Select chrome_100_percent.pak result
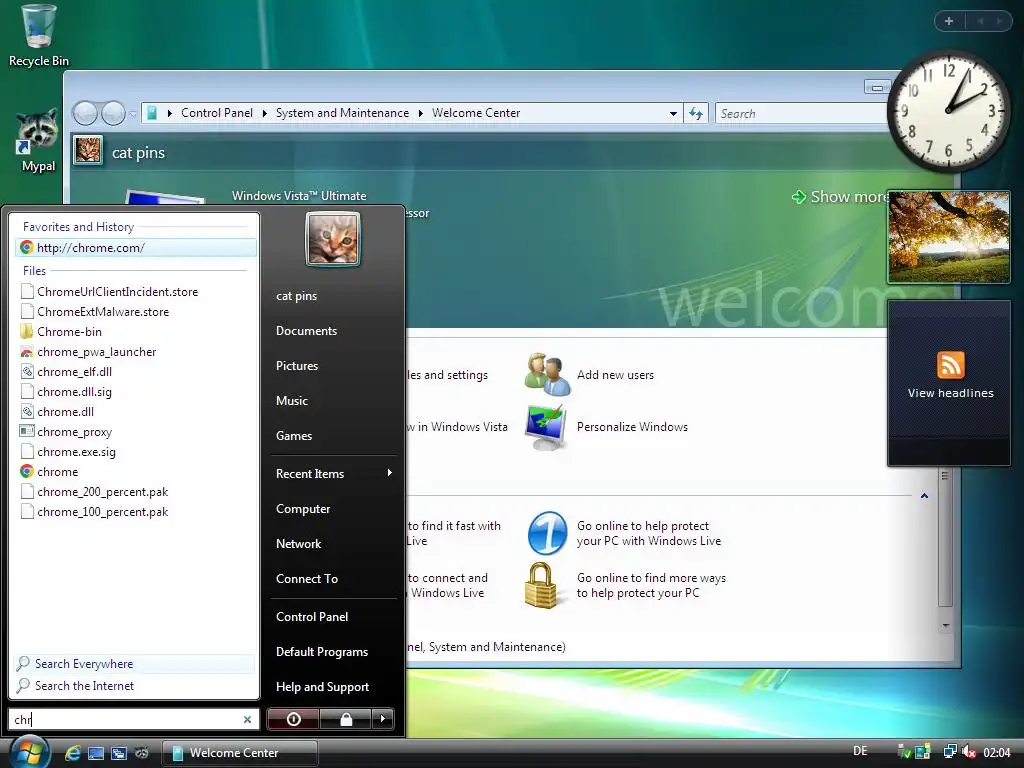Screen dimensions: 1024x768 tap(102, 512)
